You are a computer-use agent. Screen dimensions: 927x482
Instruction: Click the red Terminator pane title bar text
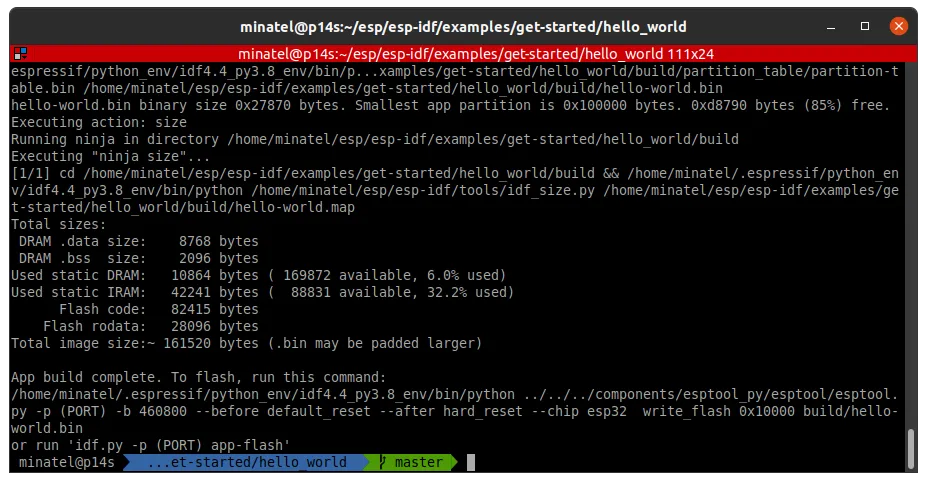(475, 54)
